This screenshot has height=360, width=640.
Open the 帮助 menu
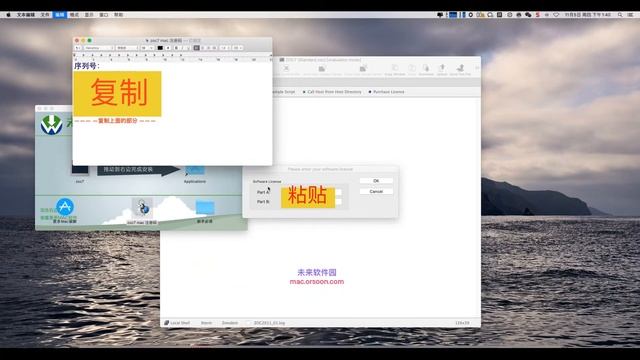click(118, 15)
